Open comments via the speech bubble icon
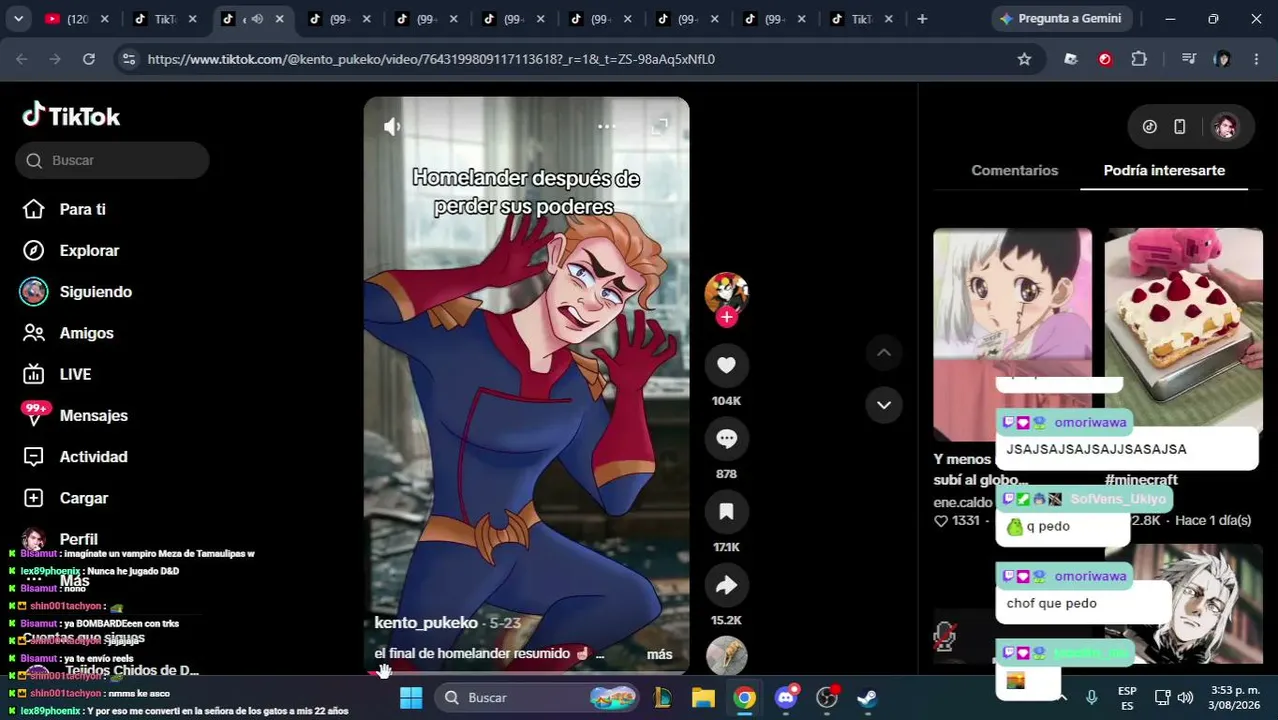Viewport: 1278px width, 720px height. [727, 439]
